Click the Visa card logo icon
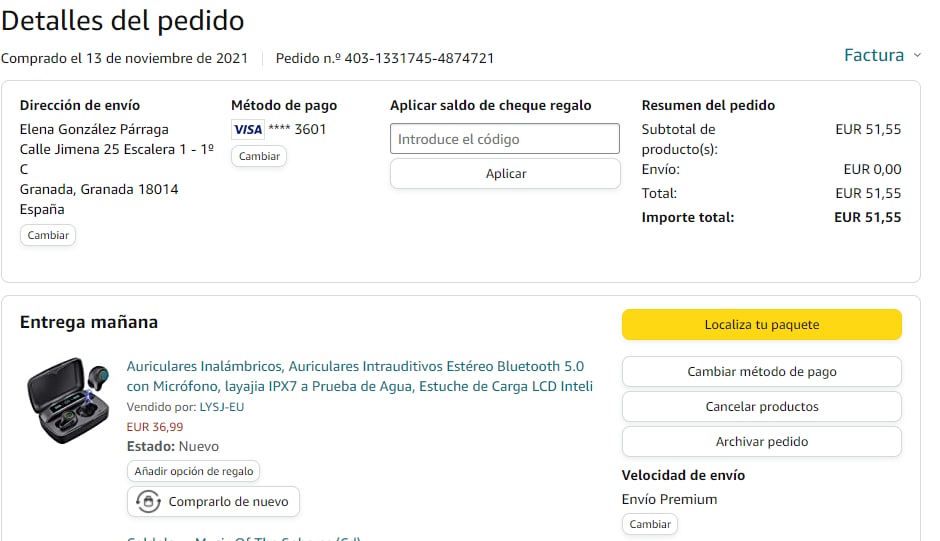This screenshot has width=940, height=541. 247,129
